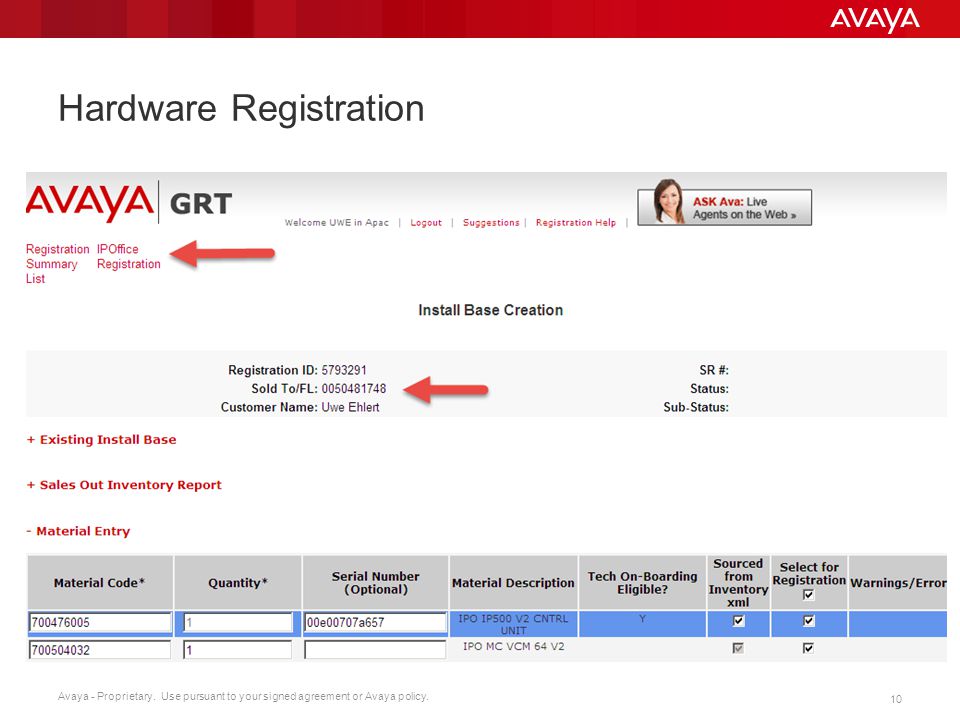Click the Serial Number field with 00e00707a657

375,623
